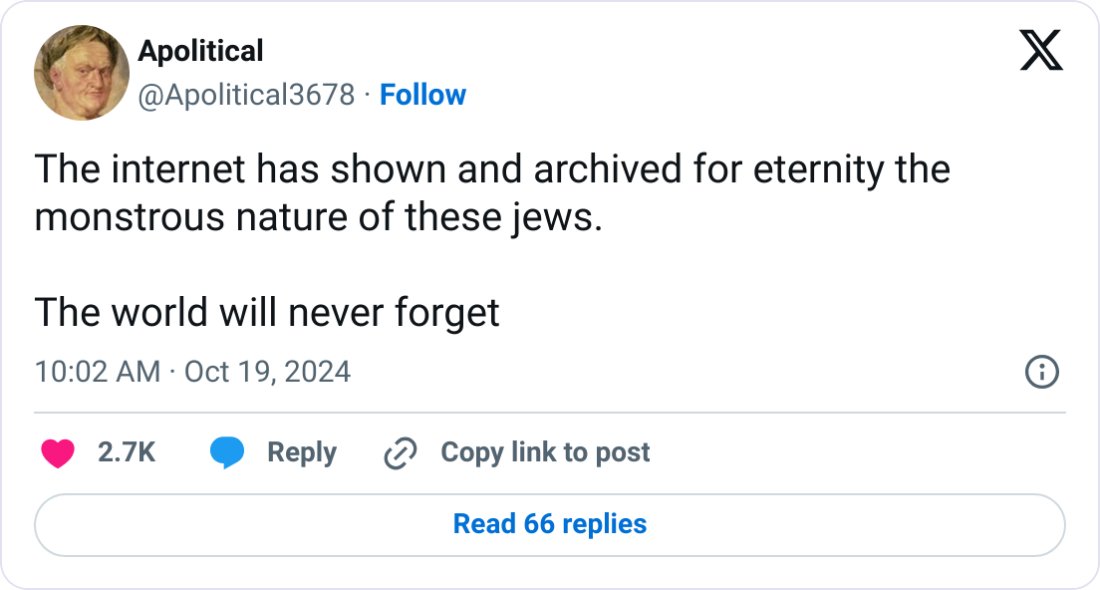Visit the @Apolitical3678 handle link
This screenshot has width=1100, height=590.
click(x=246, y=95)
